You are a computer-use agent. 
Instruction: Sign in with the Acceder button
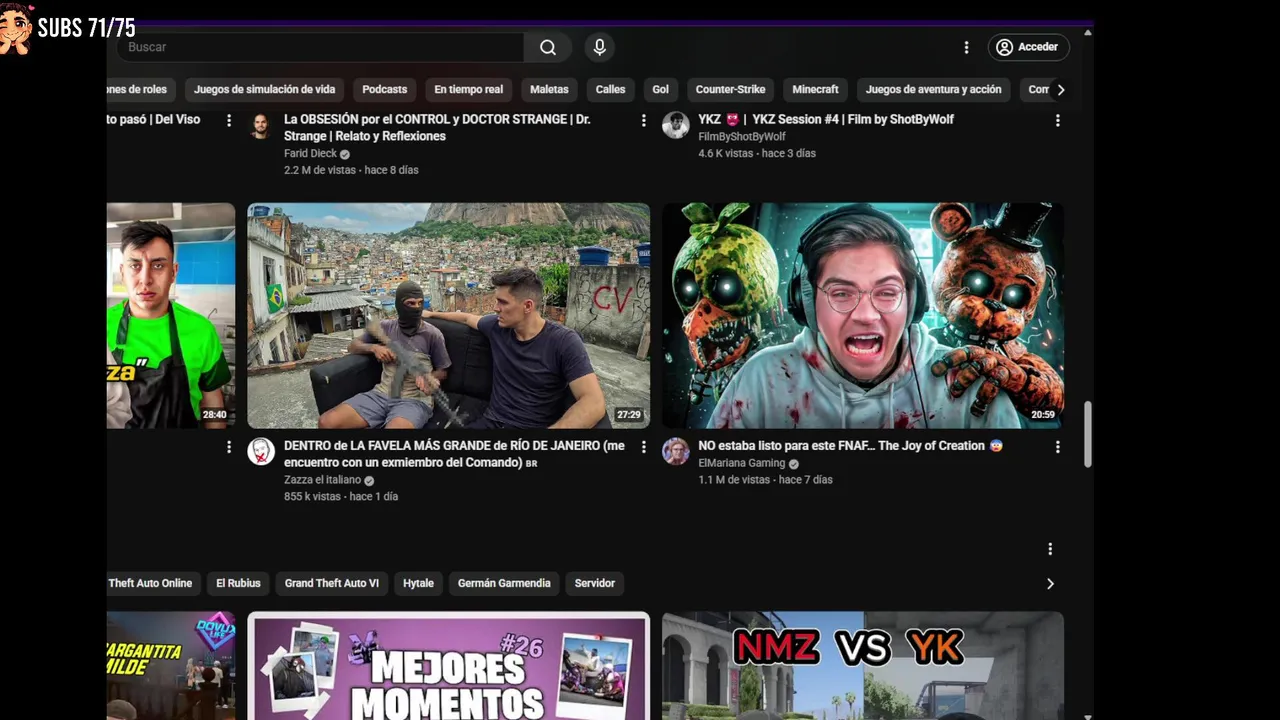pos(1028,47)
